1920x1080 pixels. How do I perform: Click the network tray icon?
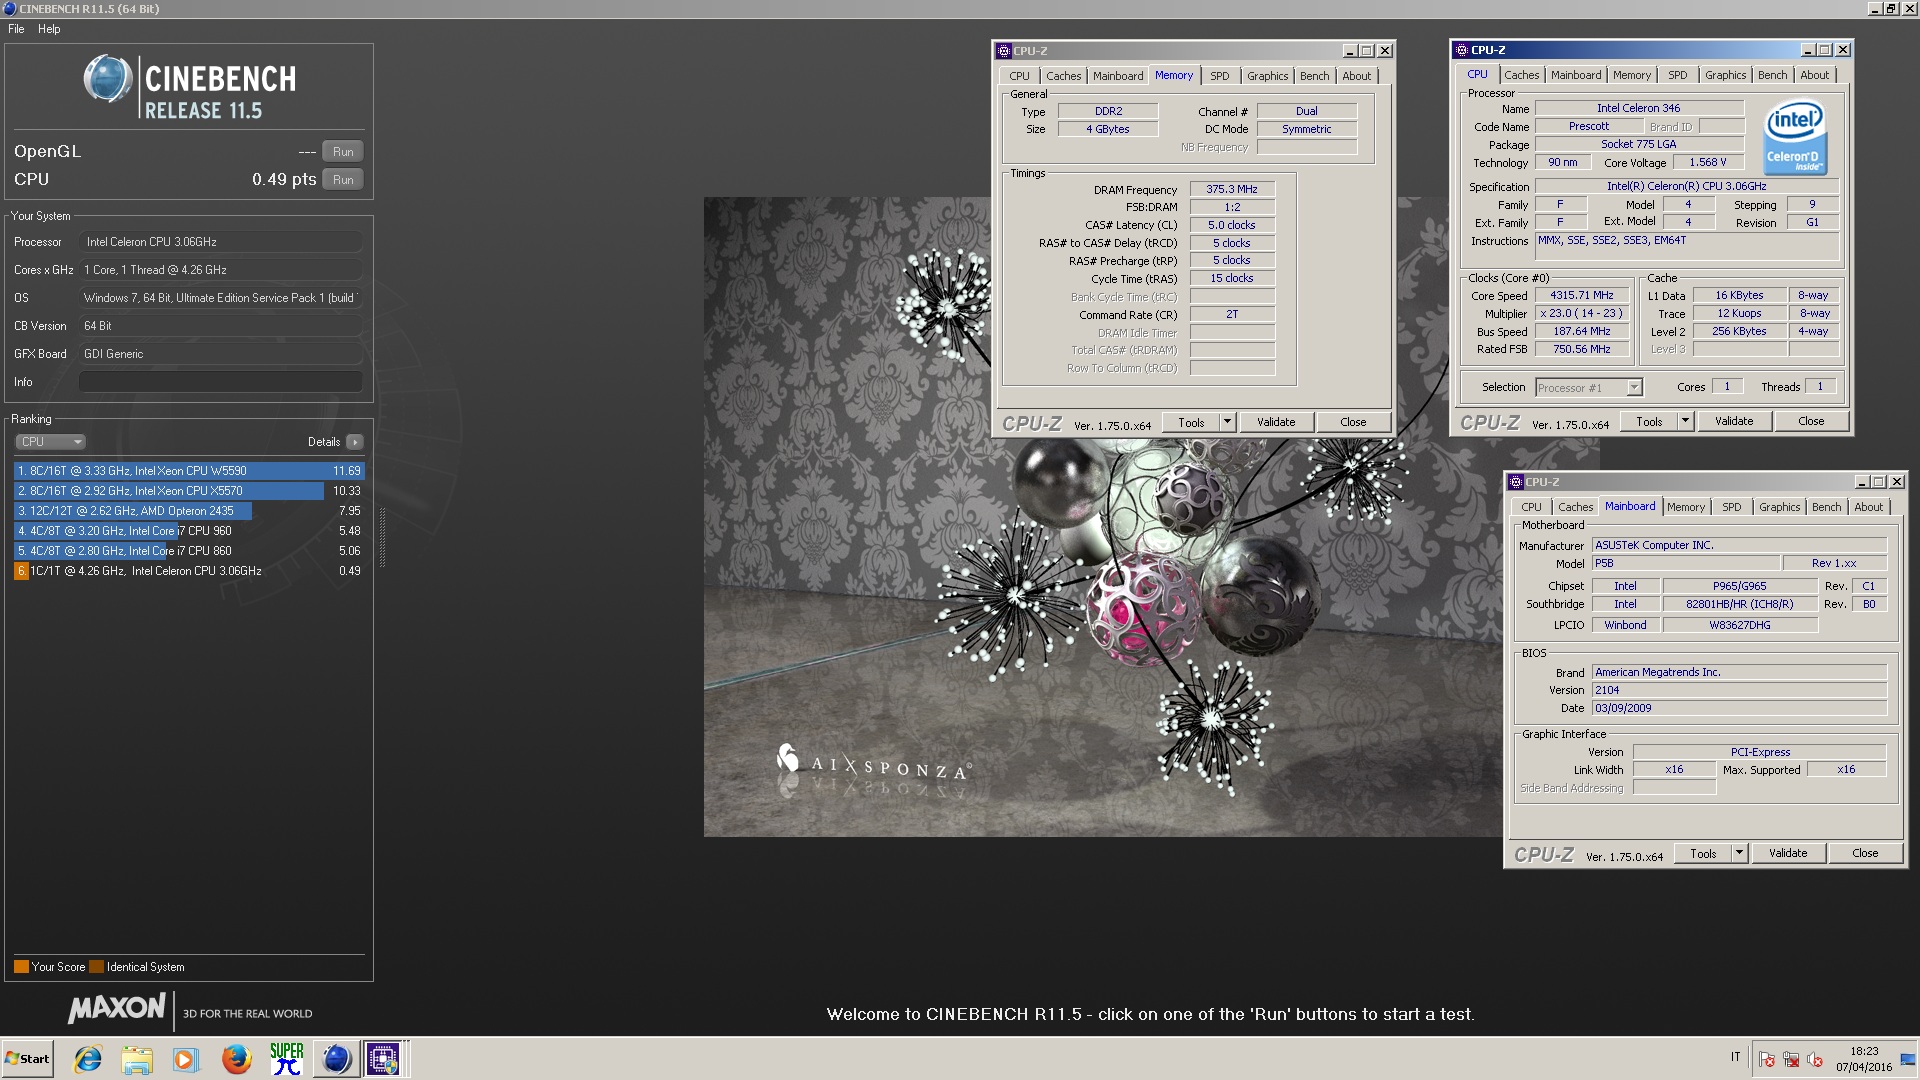[1791, 1060]
